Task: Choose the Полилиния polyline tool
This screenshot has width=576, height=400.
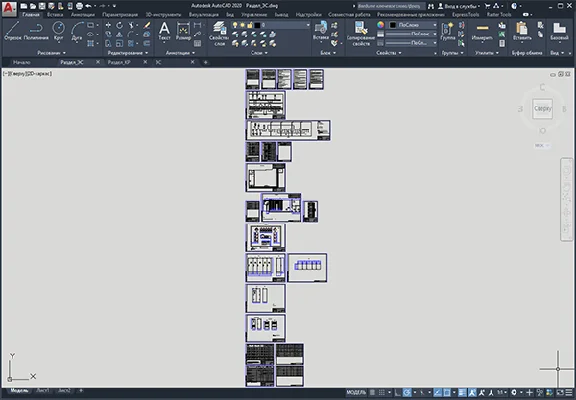Action: click(36, 31)
